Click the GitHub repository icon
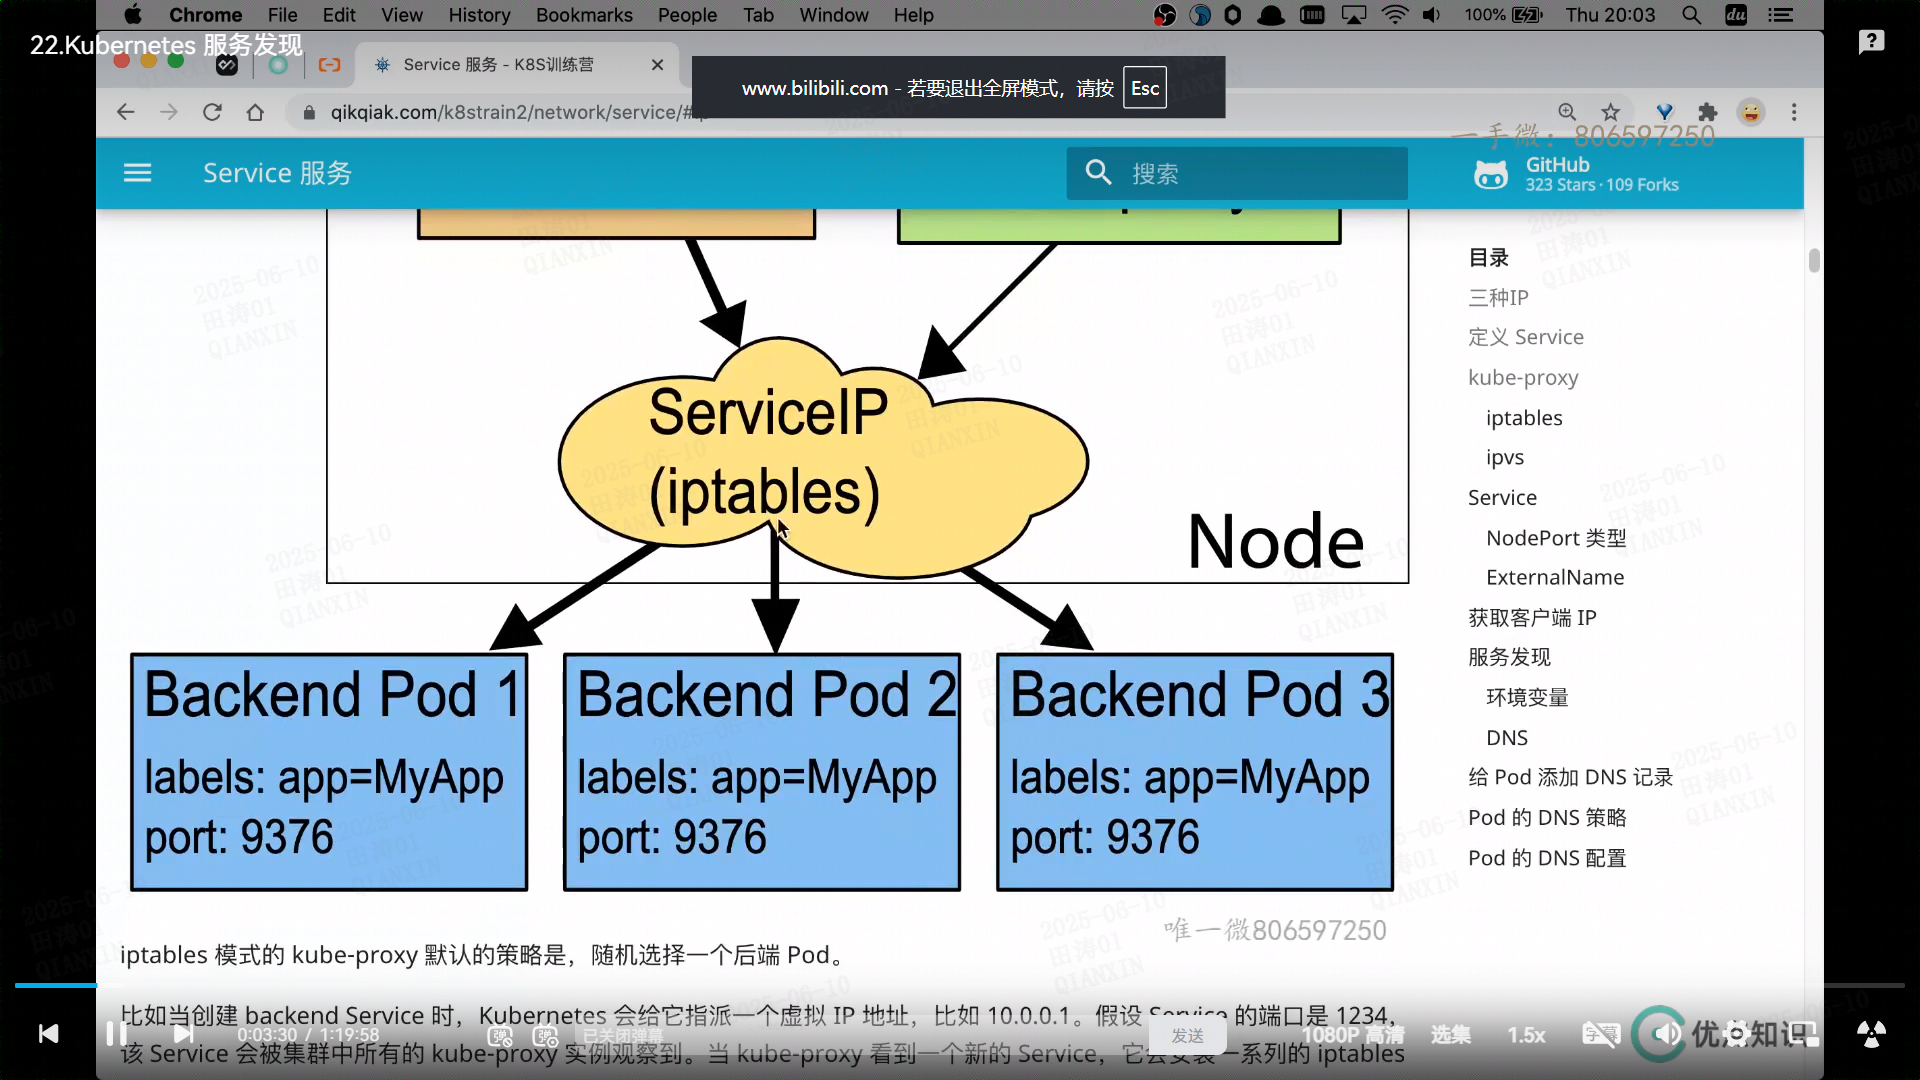 tap(1490, 174)
